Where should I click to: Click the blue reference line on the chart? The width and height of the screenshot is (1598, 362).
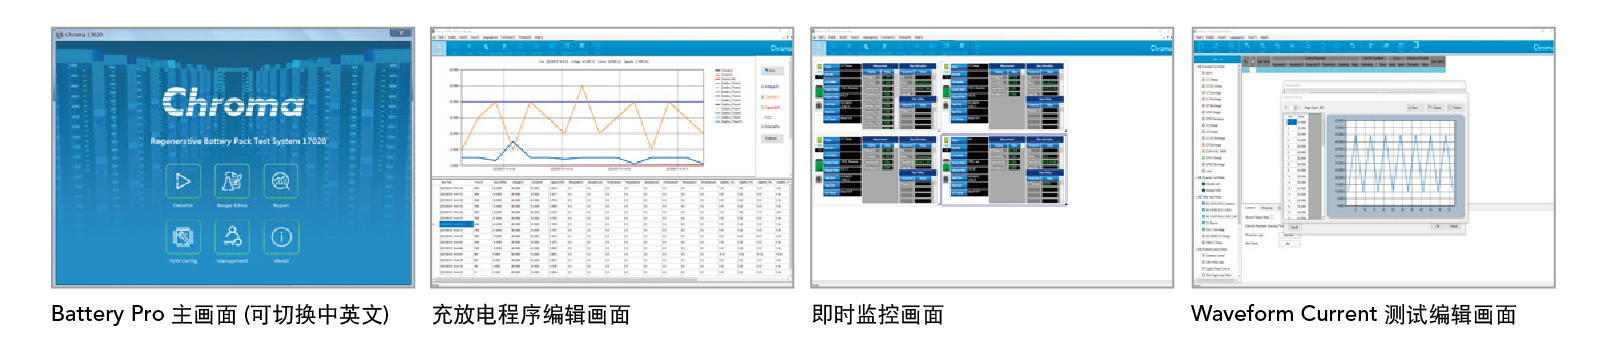tap(583, 102)
